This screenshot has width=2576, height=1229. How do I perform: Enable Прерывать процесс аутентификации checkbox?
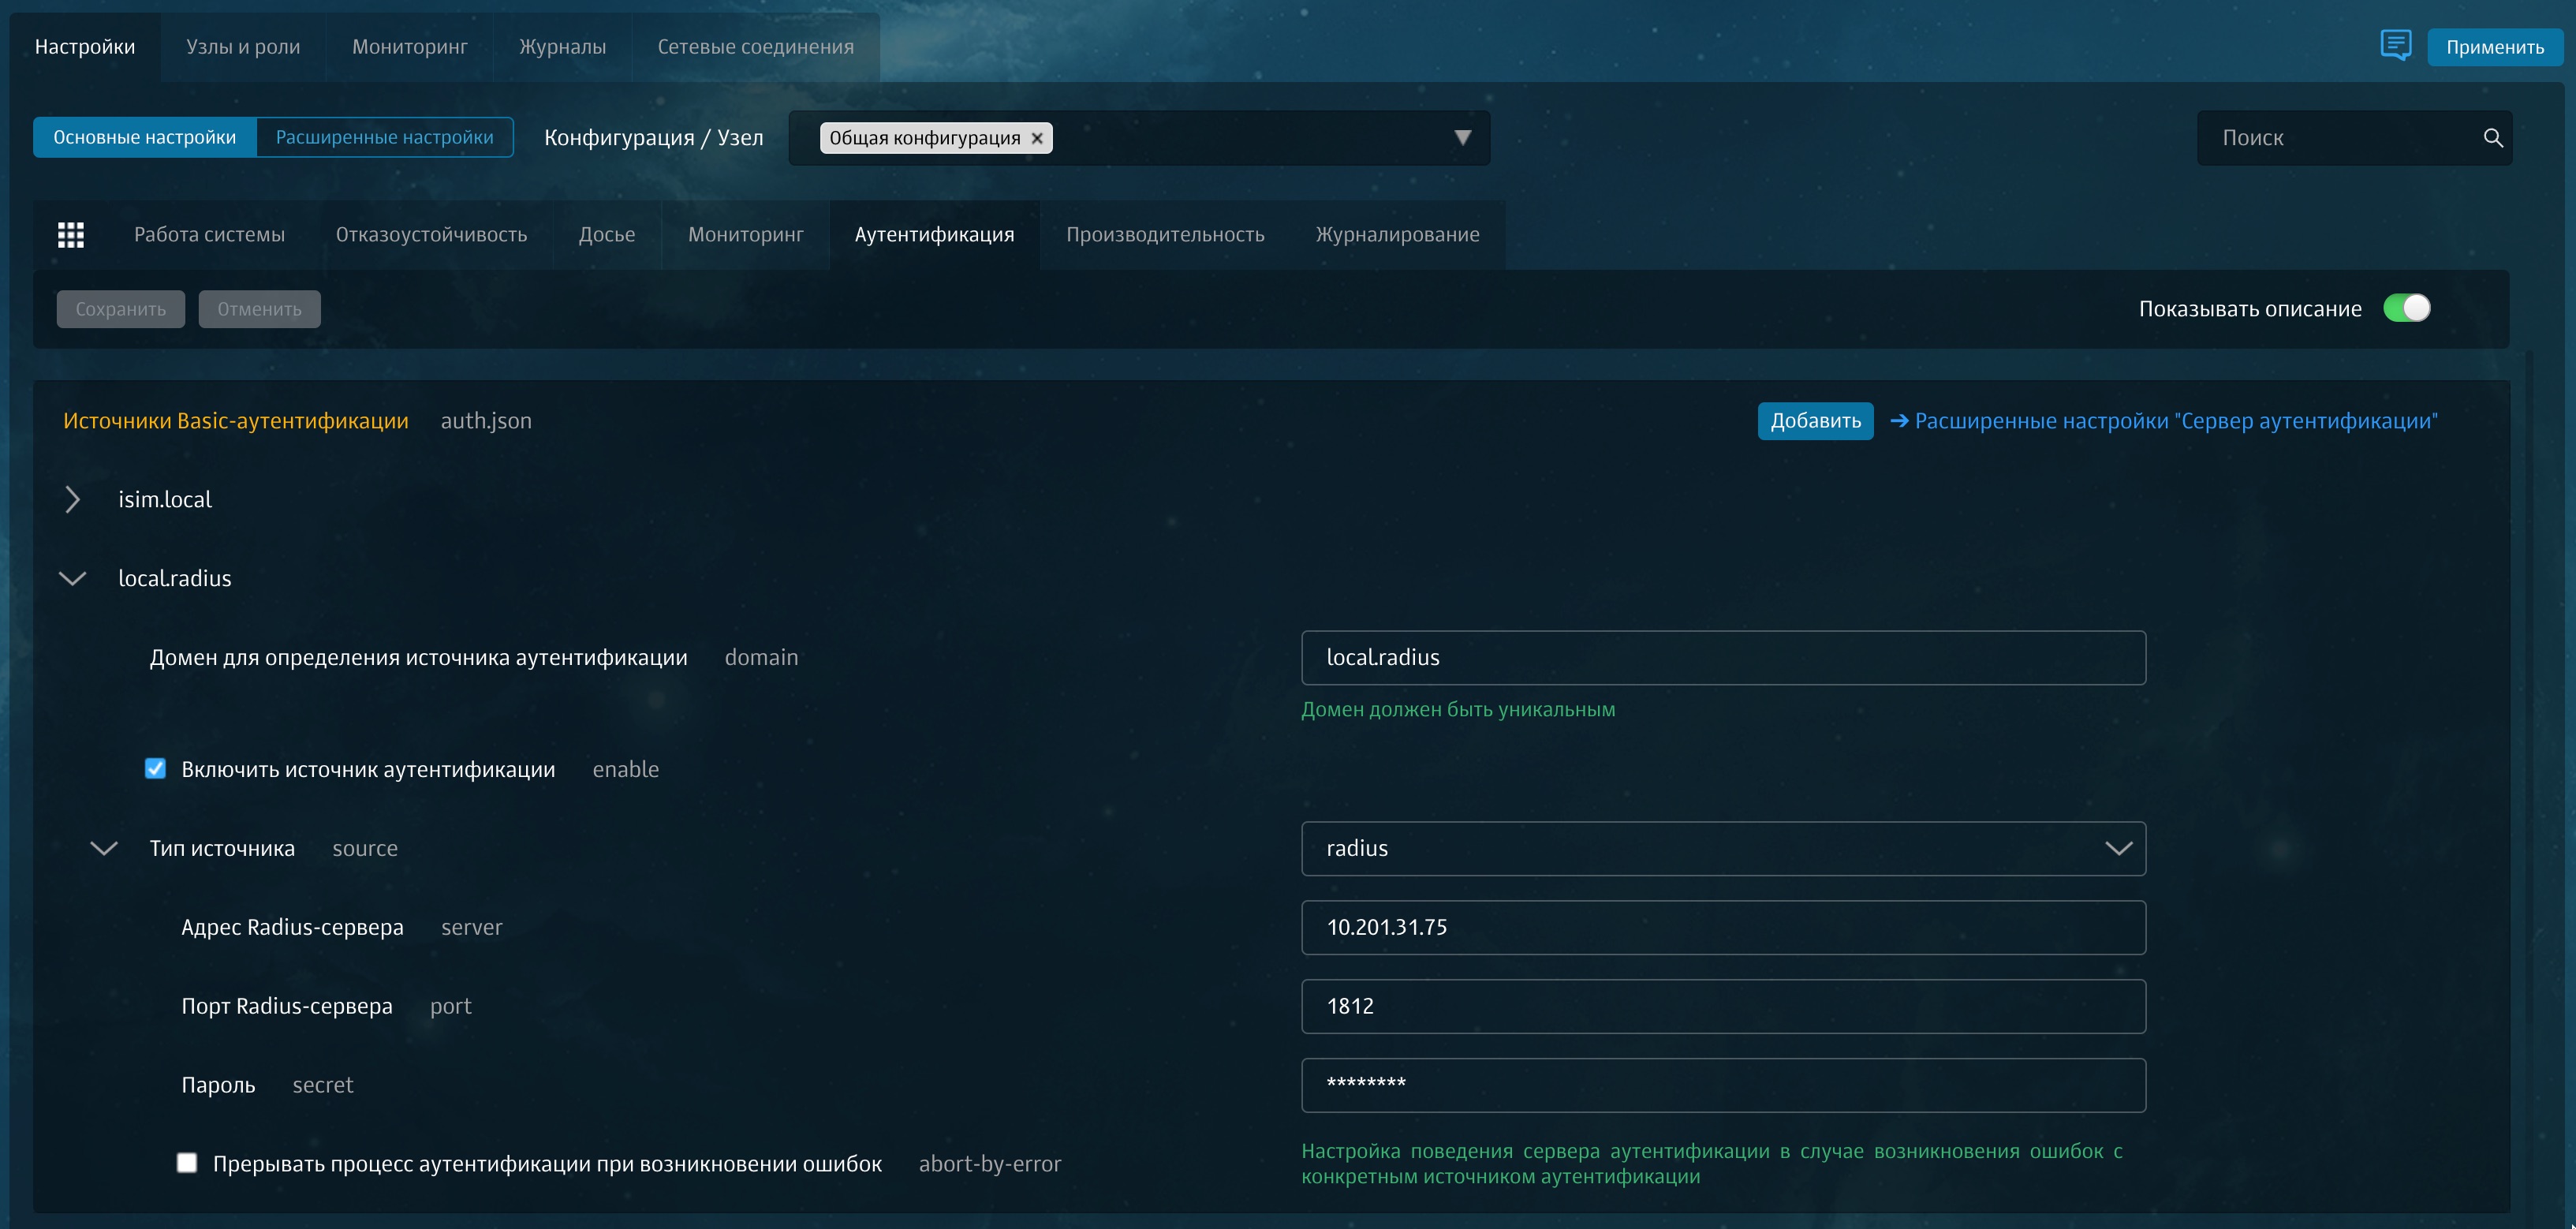(x=187, y=1162)
